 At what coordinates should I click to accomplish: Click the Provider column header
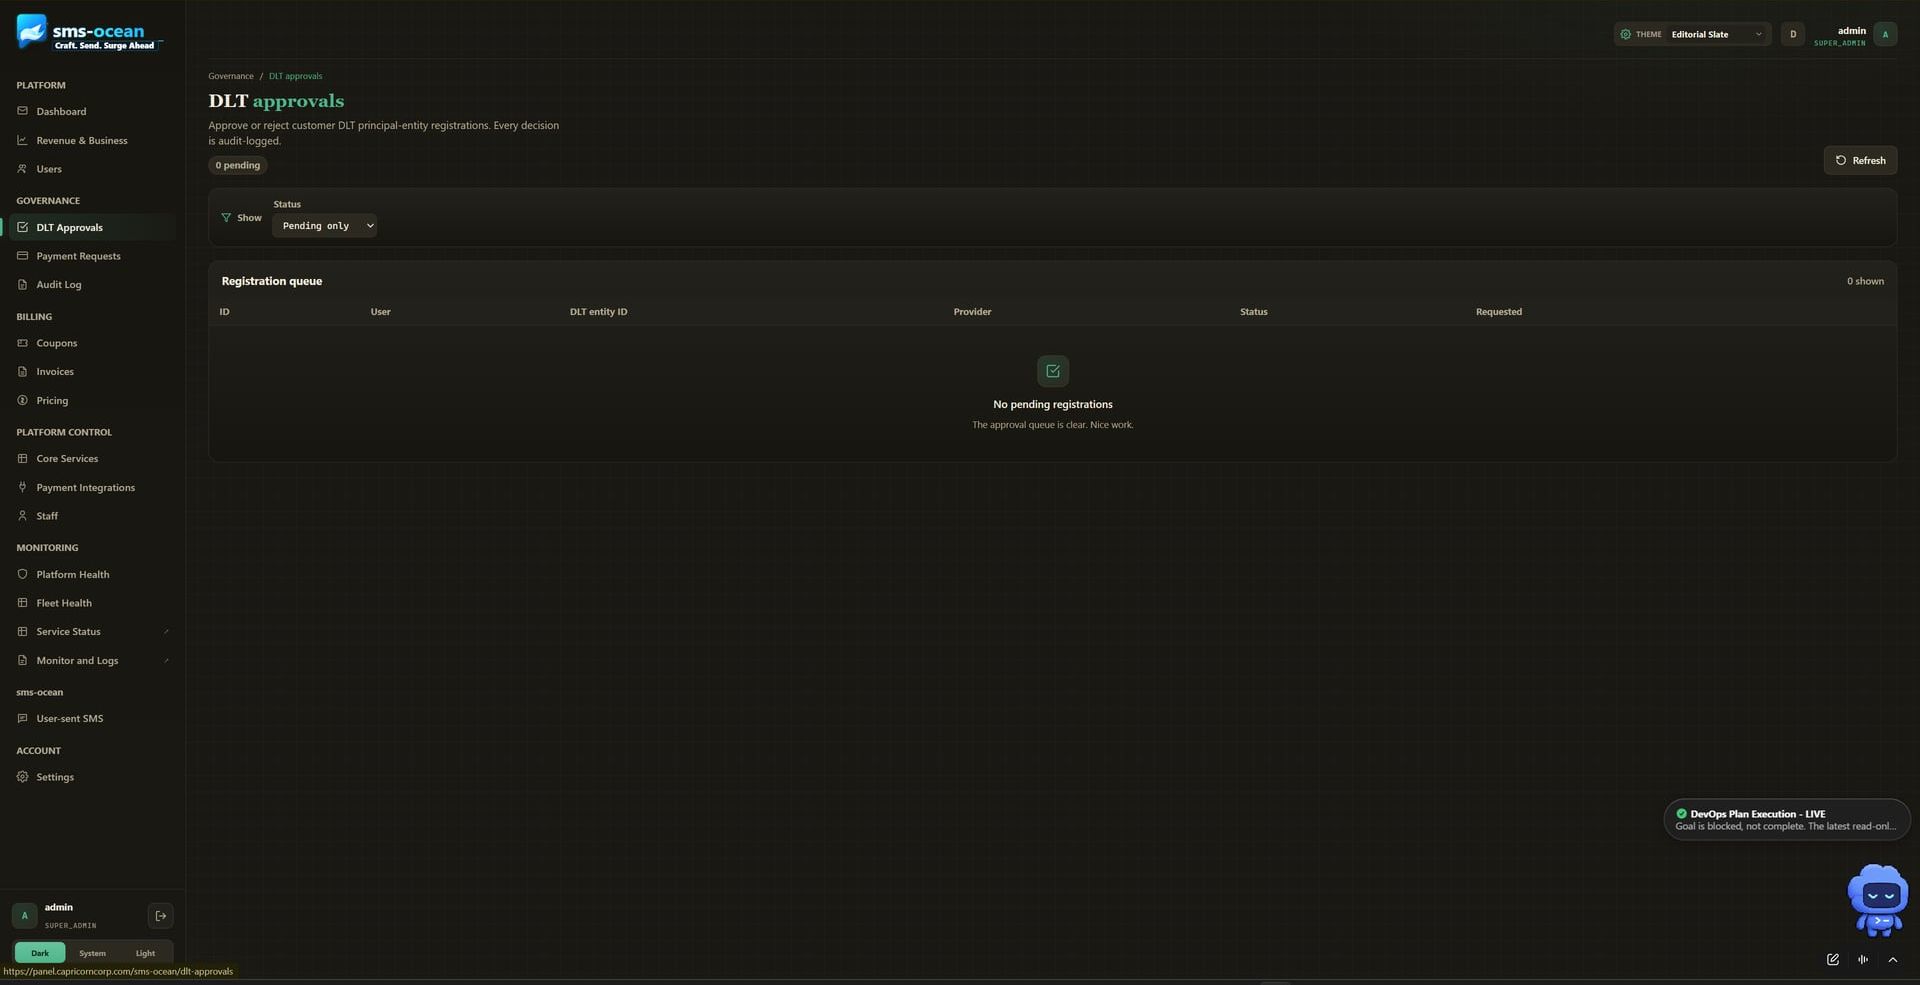[x=972, y=312]
